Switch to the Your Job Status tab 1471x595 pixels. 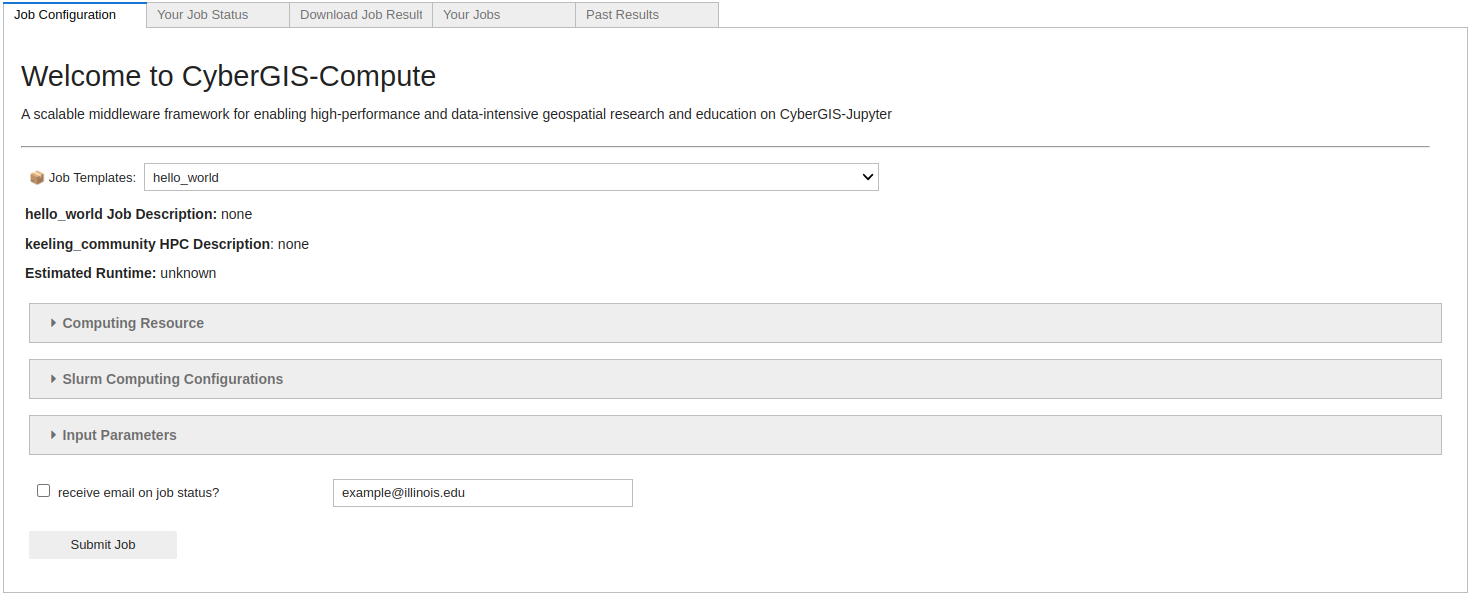[217, 15]
